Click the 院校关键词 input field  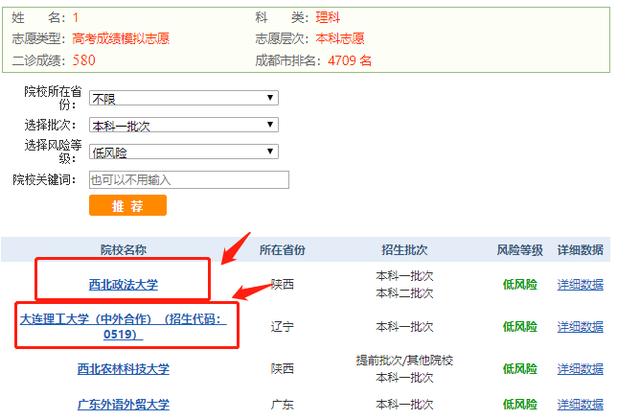(189, 180)
